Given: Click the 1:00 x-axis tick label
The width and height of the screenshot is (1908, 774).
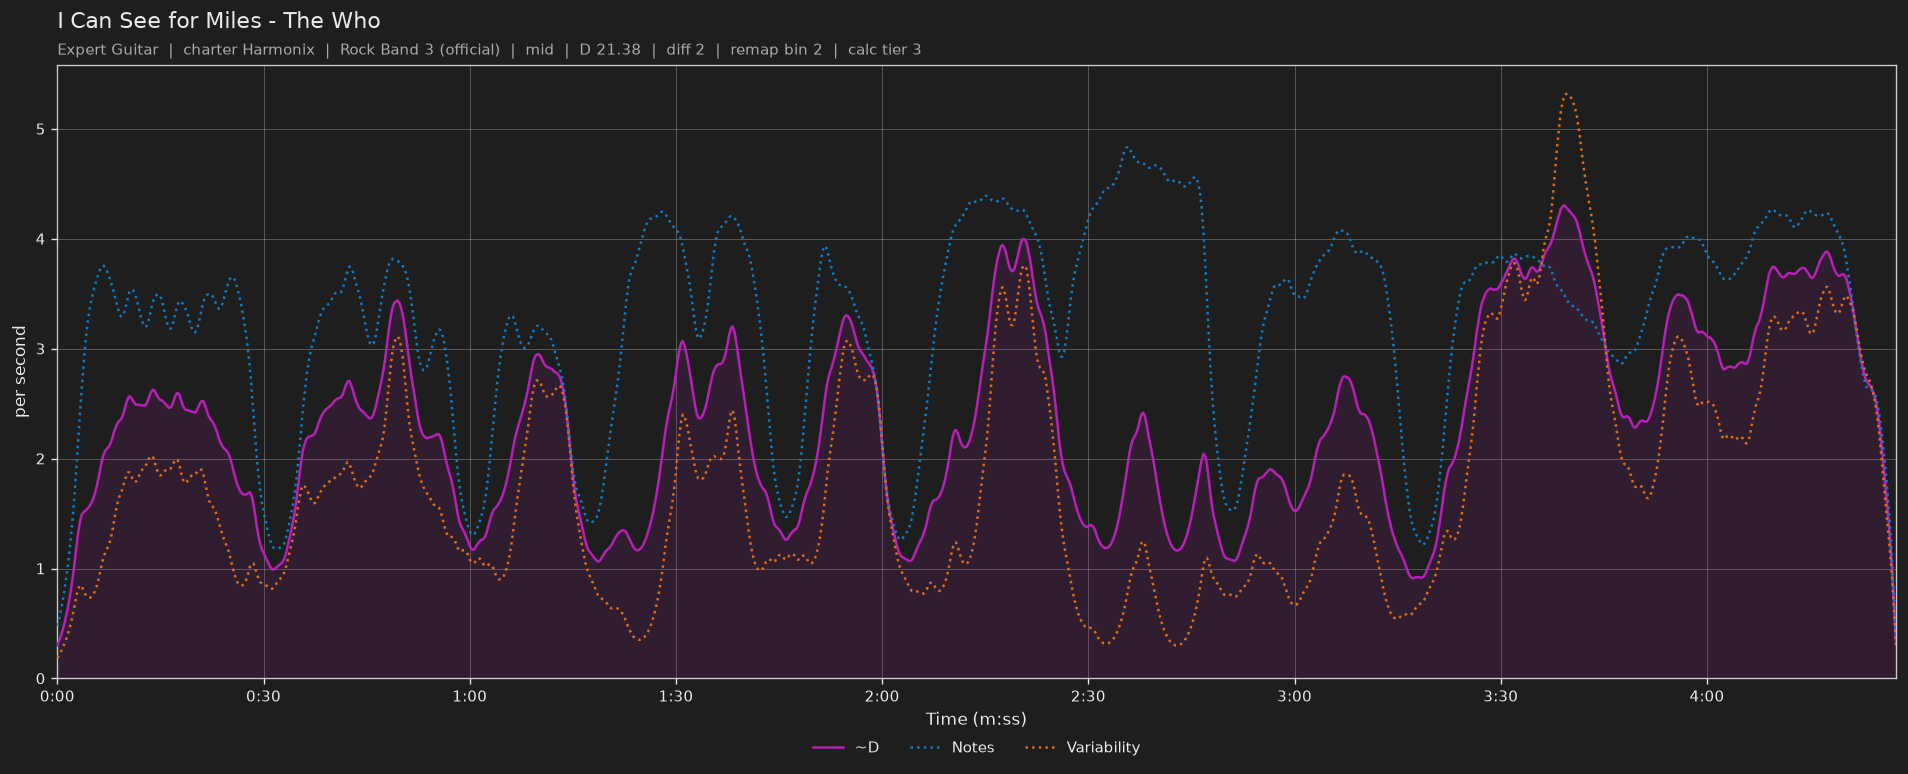Looking at the screenshot, I should click(470, 697).
